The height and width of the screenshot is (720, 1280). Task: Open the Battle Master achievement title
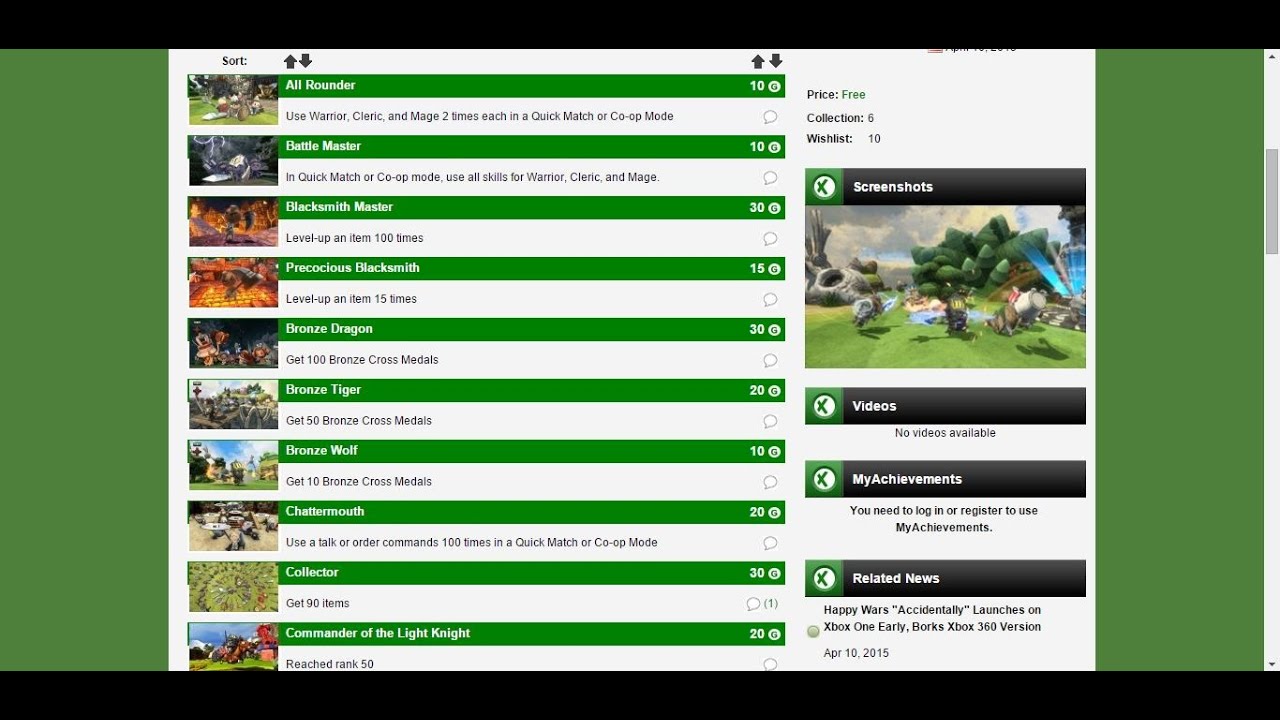click(323, 146)
